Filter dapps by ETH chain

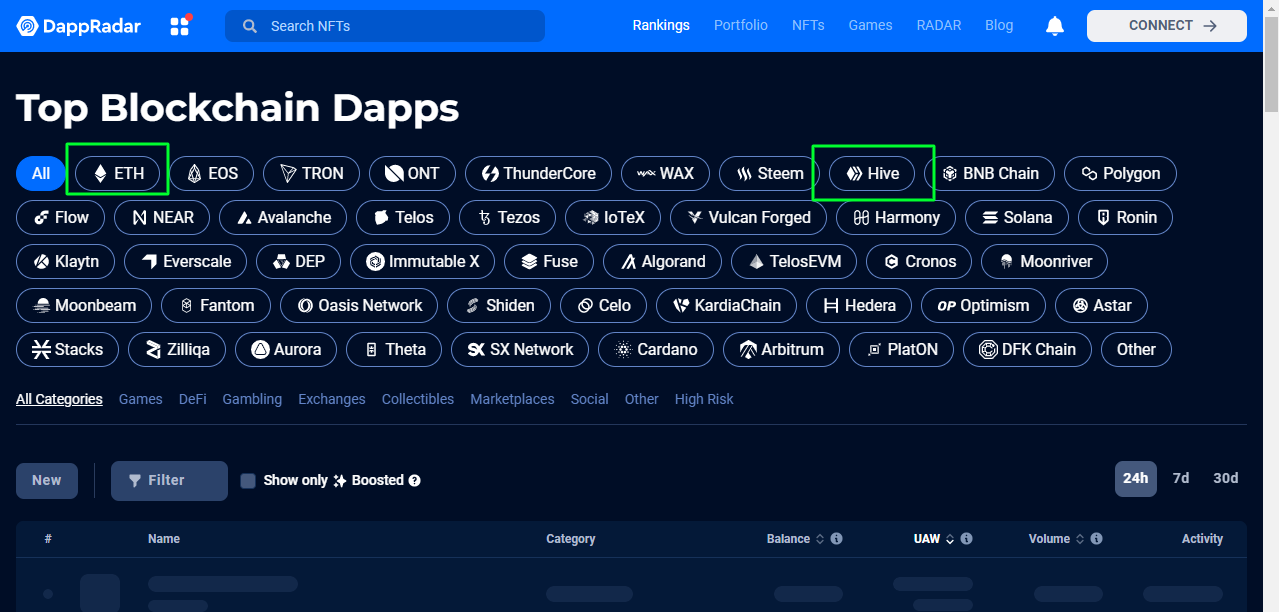click(118, 173)
